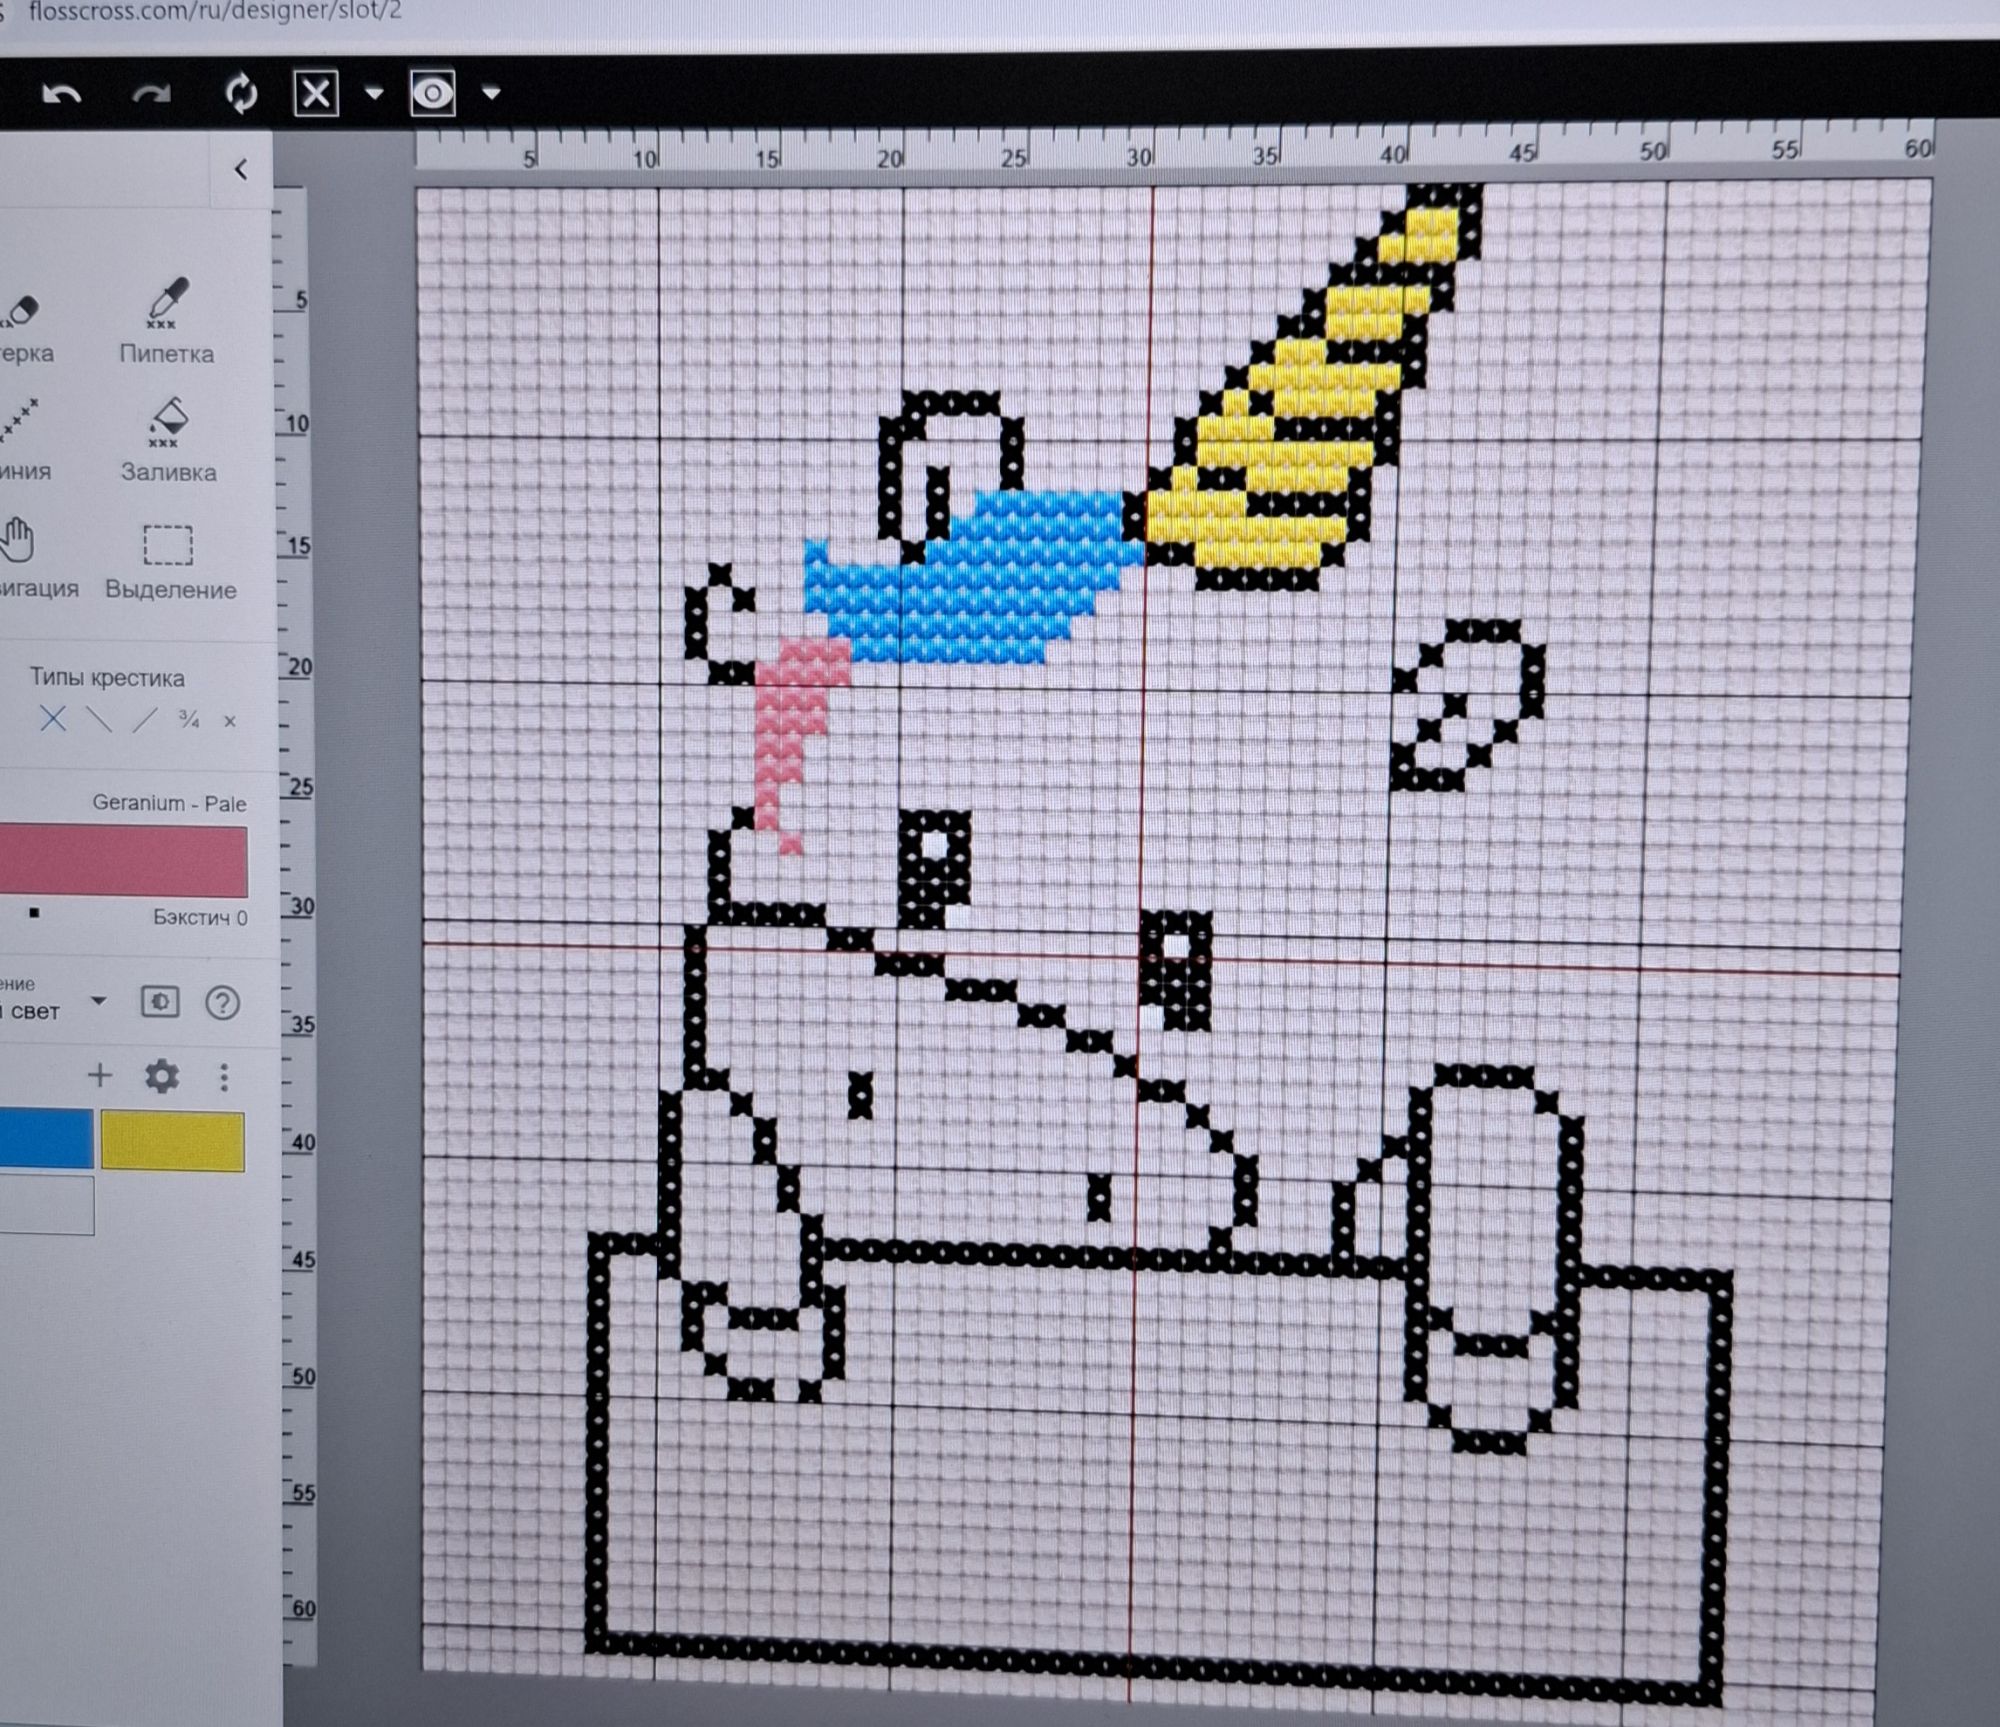Select the three-quarter stitch type
This screenshot has width=2000, height=1727.
coord(189,719)
